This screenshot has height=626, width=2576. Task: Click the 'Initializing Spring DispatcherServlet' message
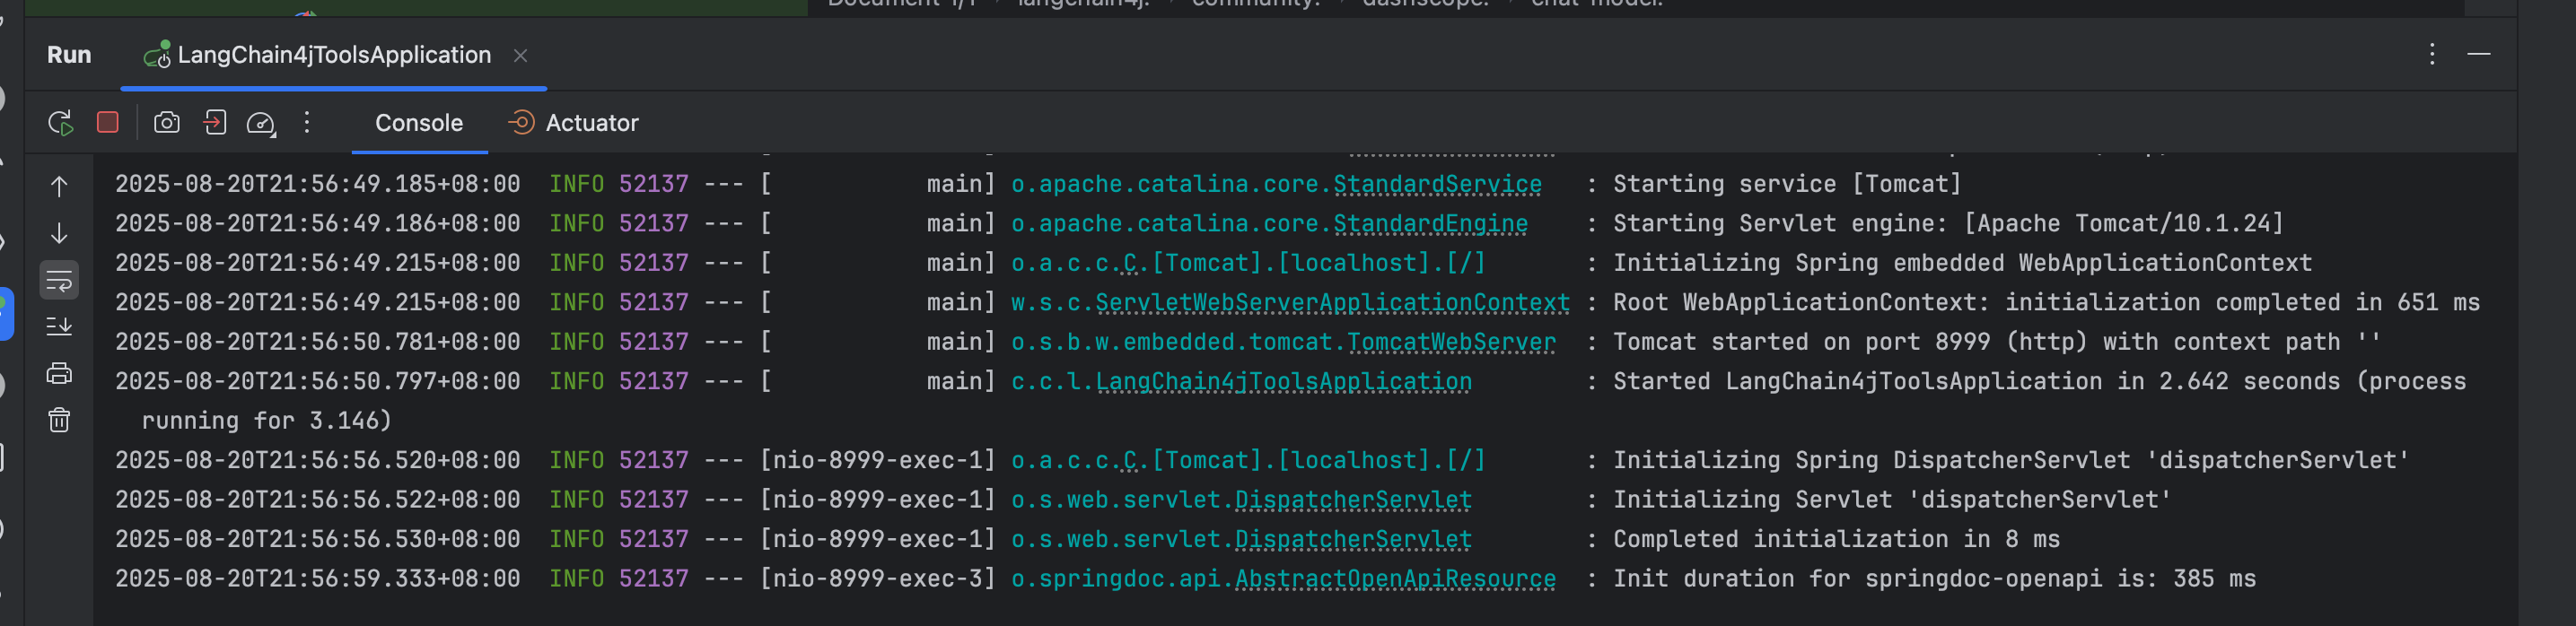pos(2011,460)
